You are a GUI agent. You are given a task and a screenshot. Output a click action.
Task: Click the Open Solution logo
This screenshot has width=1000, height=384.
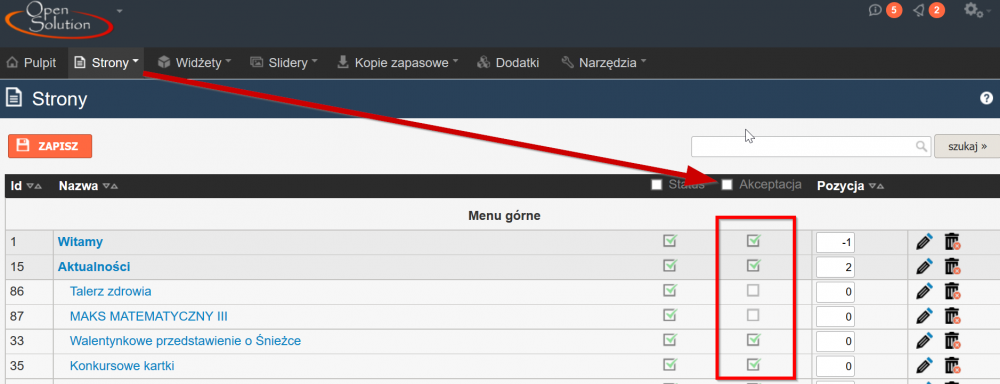(x=59, y=19)
